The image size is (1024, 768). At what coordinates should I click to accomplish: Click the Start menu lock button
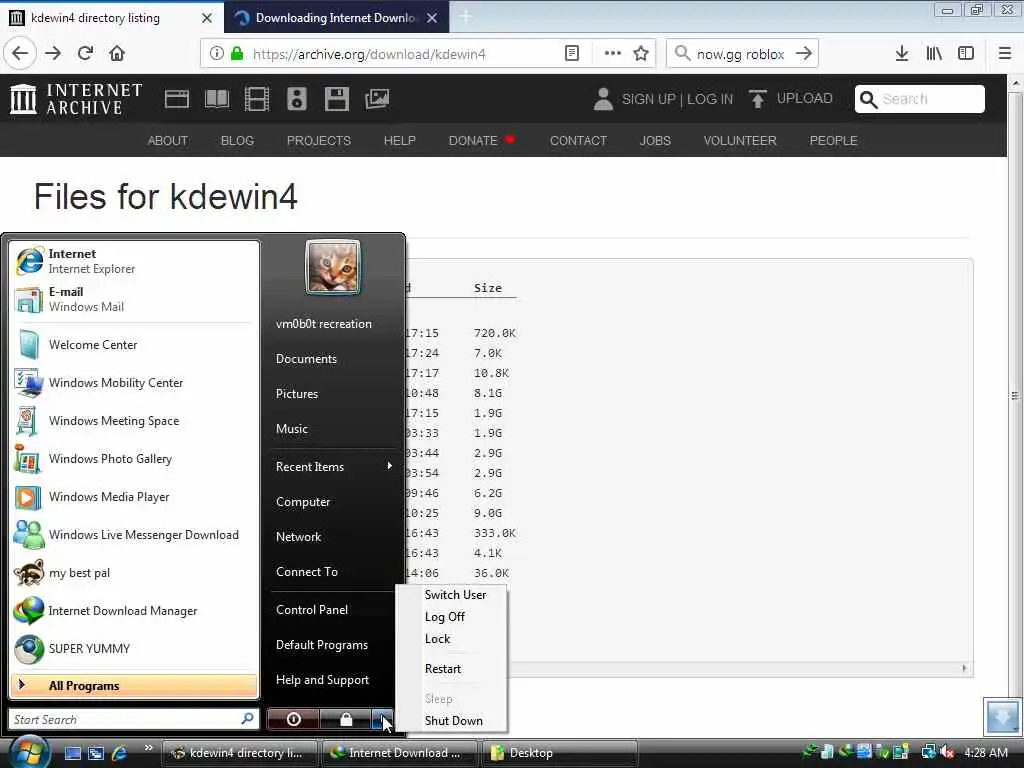[345, 719]
